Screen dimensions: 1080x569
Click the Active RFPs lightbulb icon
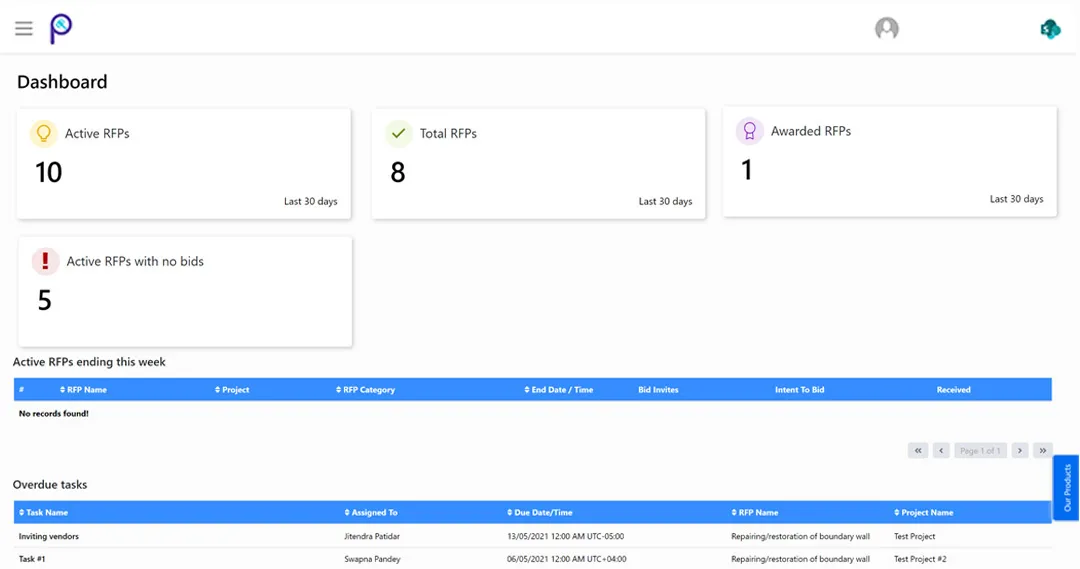click(x=44, y=133)
